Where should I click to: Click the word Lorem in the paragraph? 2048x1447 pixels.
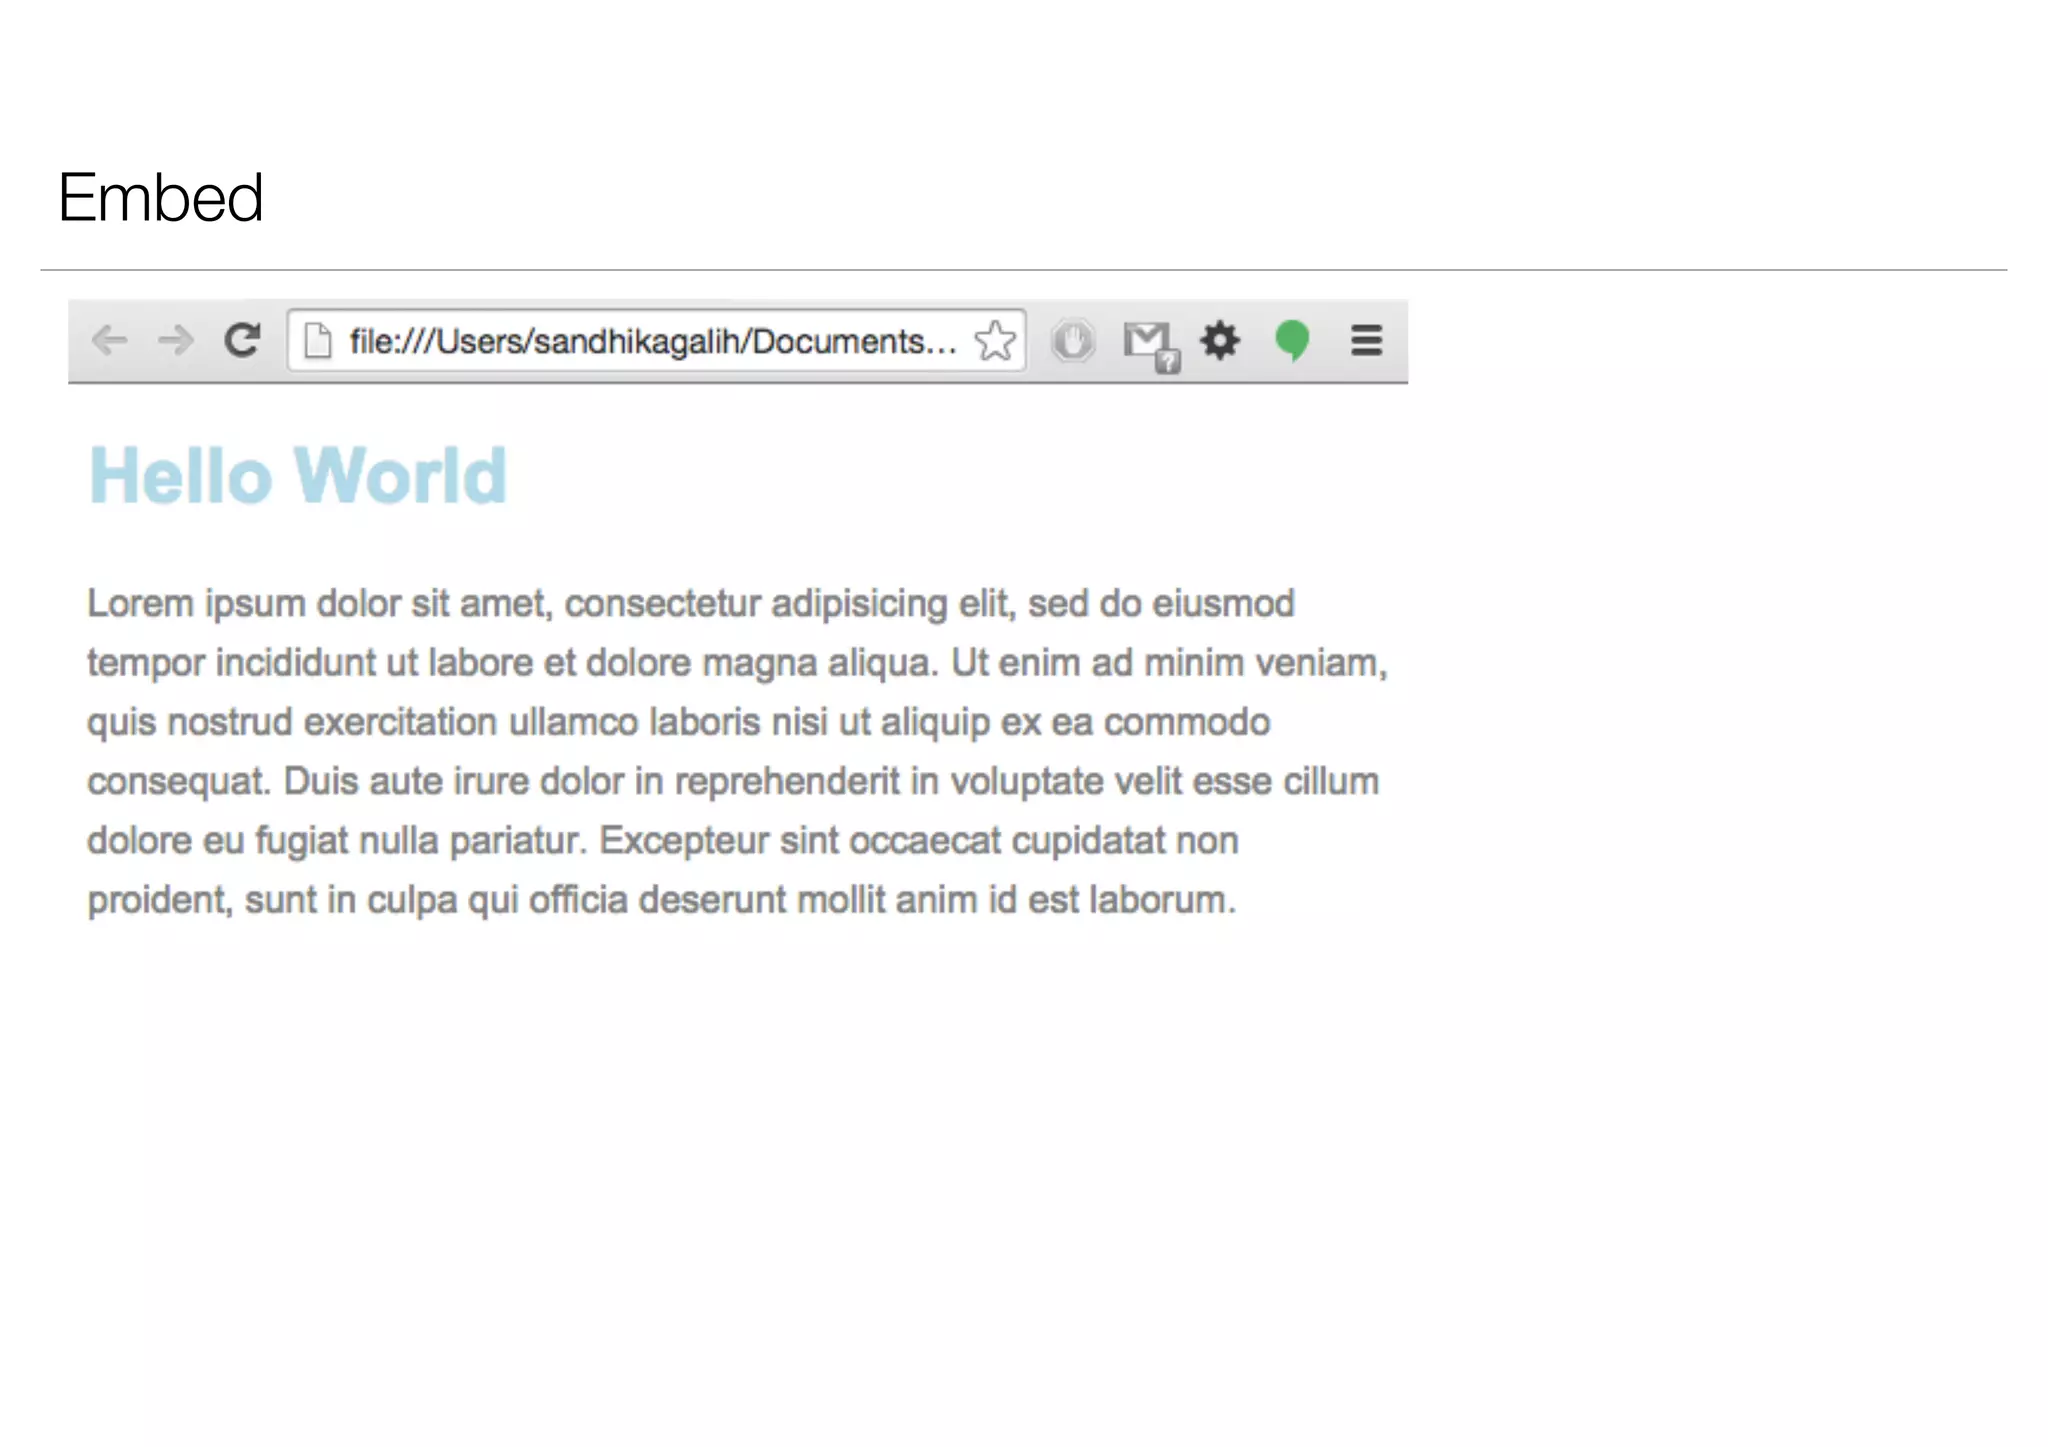pyautogui.click(x=140, y=604)
